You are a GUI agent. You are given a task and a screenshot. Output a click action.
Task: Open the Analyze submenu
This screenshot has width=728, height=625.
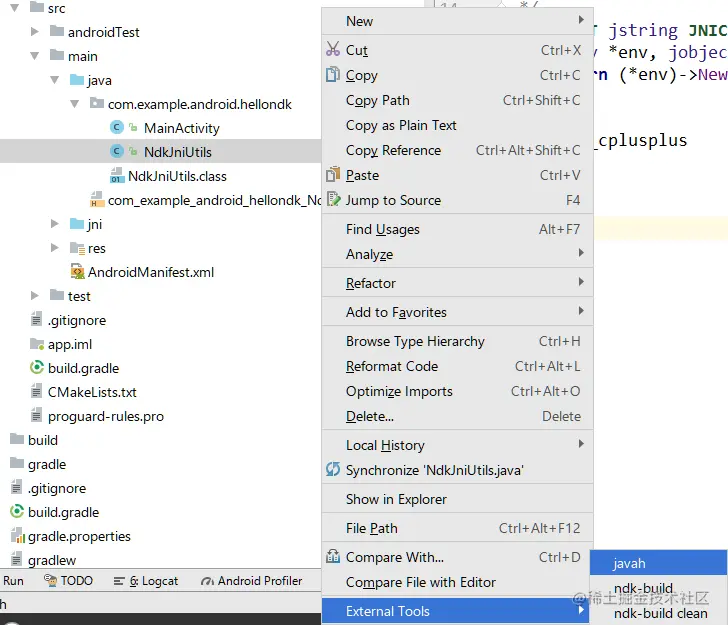[457, 254]
